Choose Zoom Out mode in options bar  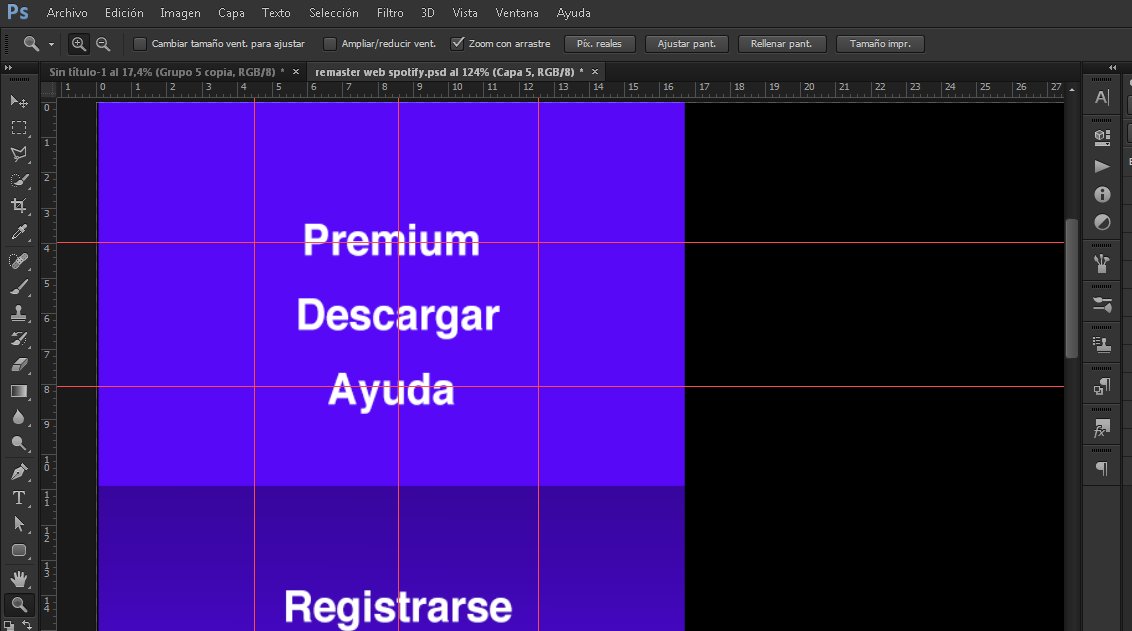click(x=103, y=44)
